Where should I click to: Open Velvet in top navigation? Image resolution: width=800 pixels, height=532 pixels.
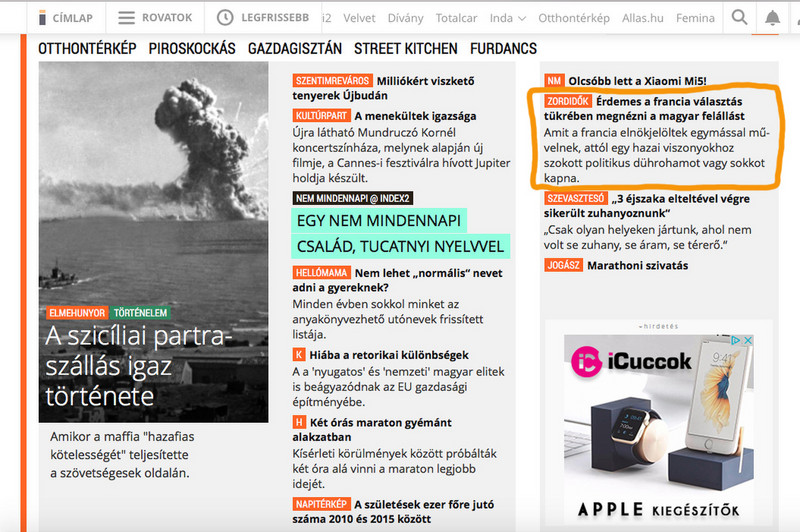pyautogui.click(x=359, y=18)
